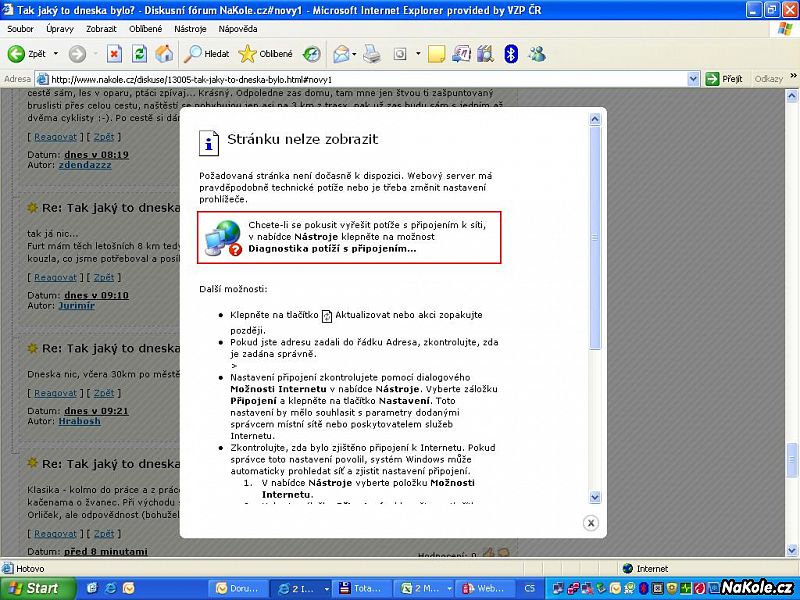The image size is (800, 600).
Task: Click the Bluetooth toolbar icon
Action: coord(510,54)
